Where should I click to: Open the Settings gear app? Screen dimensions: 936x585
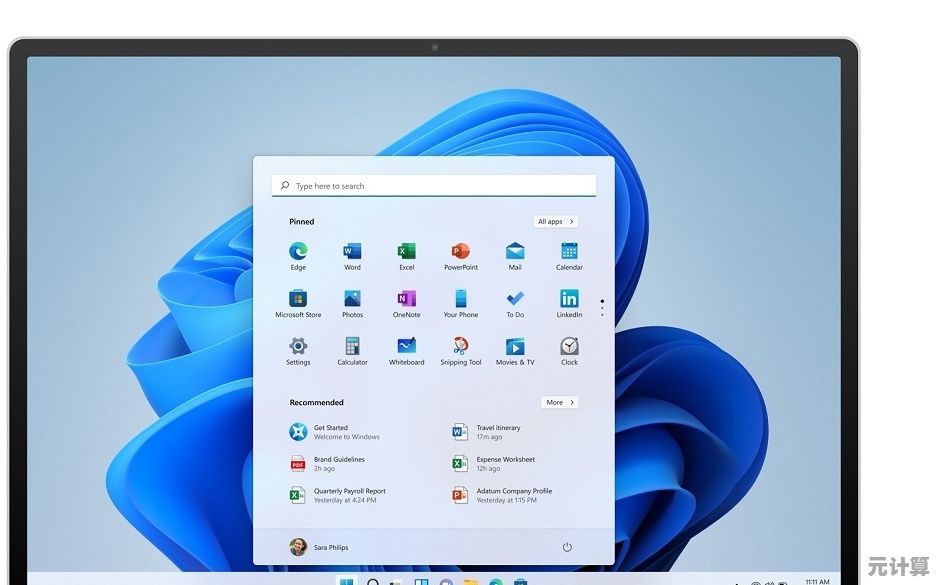(298, 347)
